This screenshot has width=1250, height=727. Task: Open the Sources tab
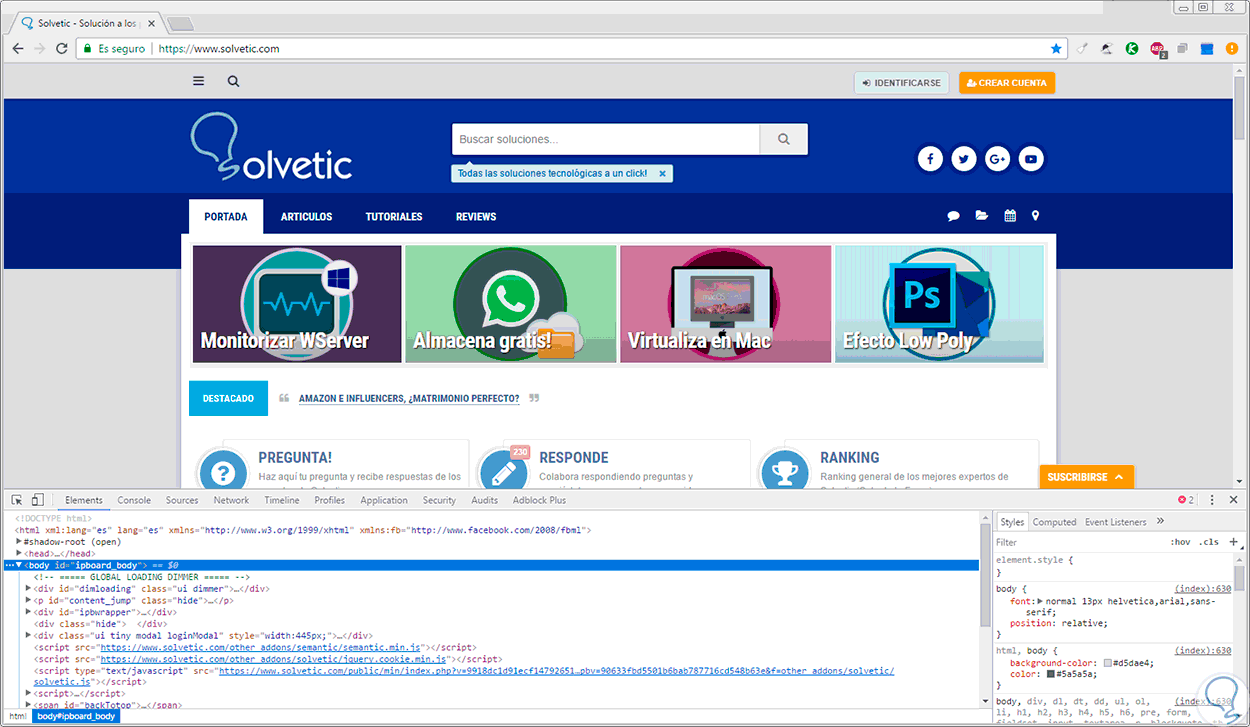[182, 500]
